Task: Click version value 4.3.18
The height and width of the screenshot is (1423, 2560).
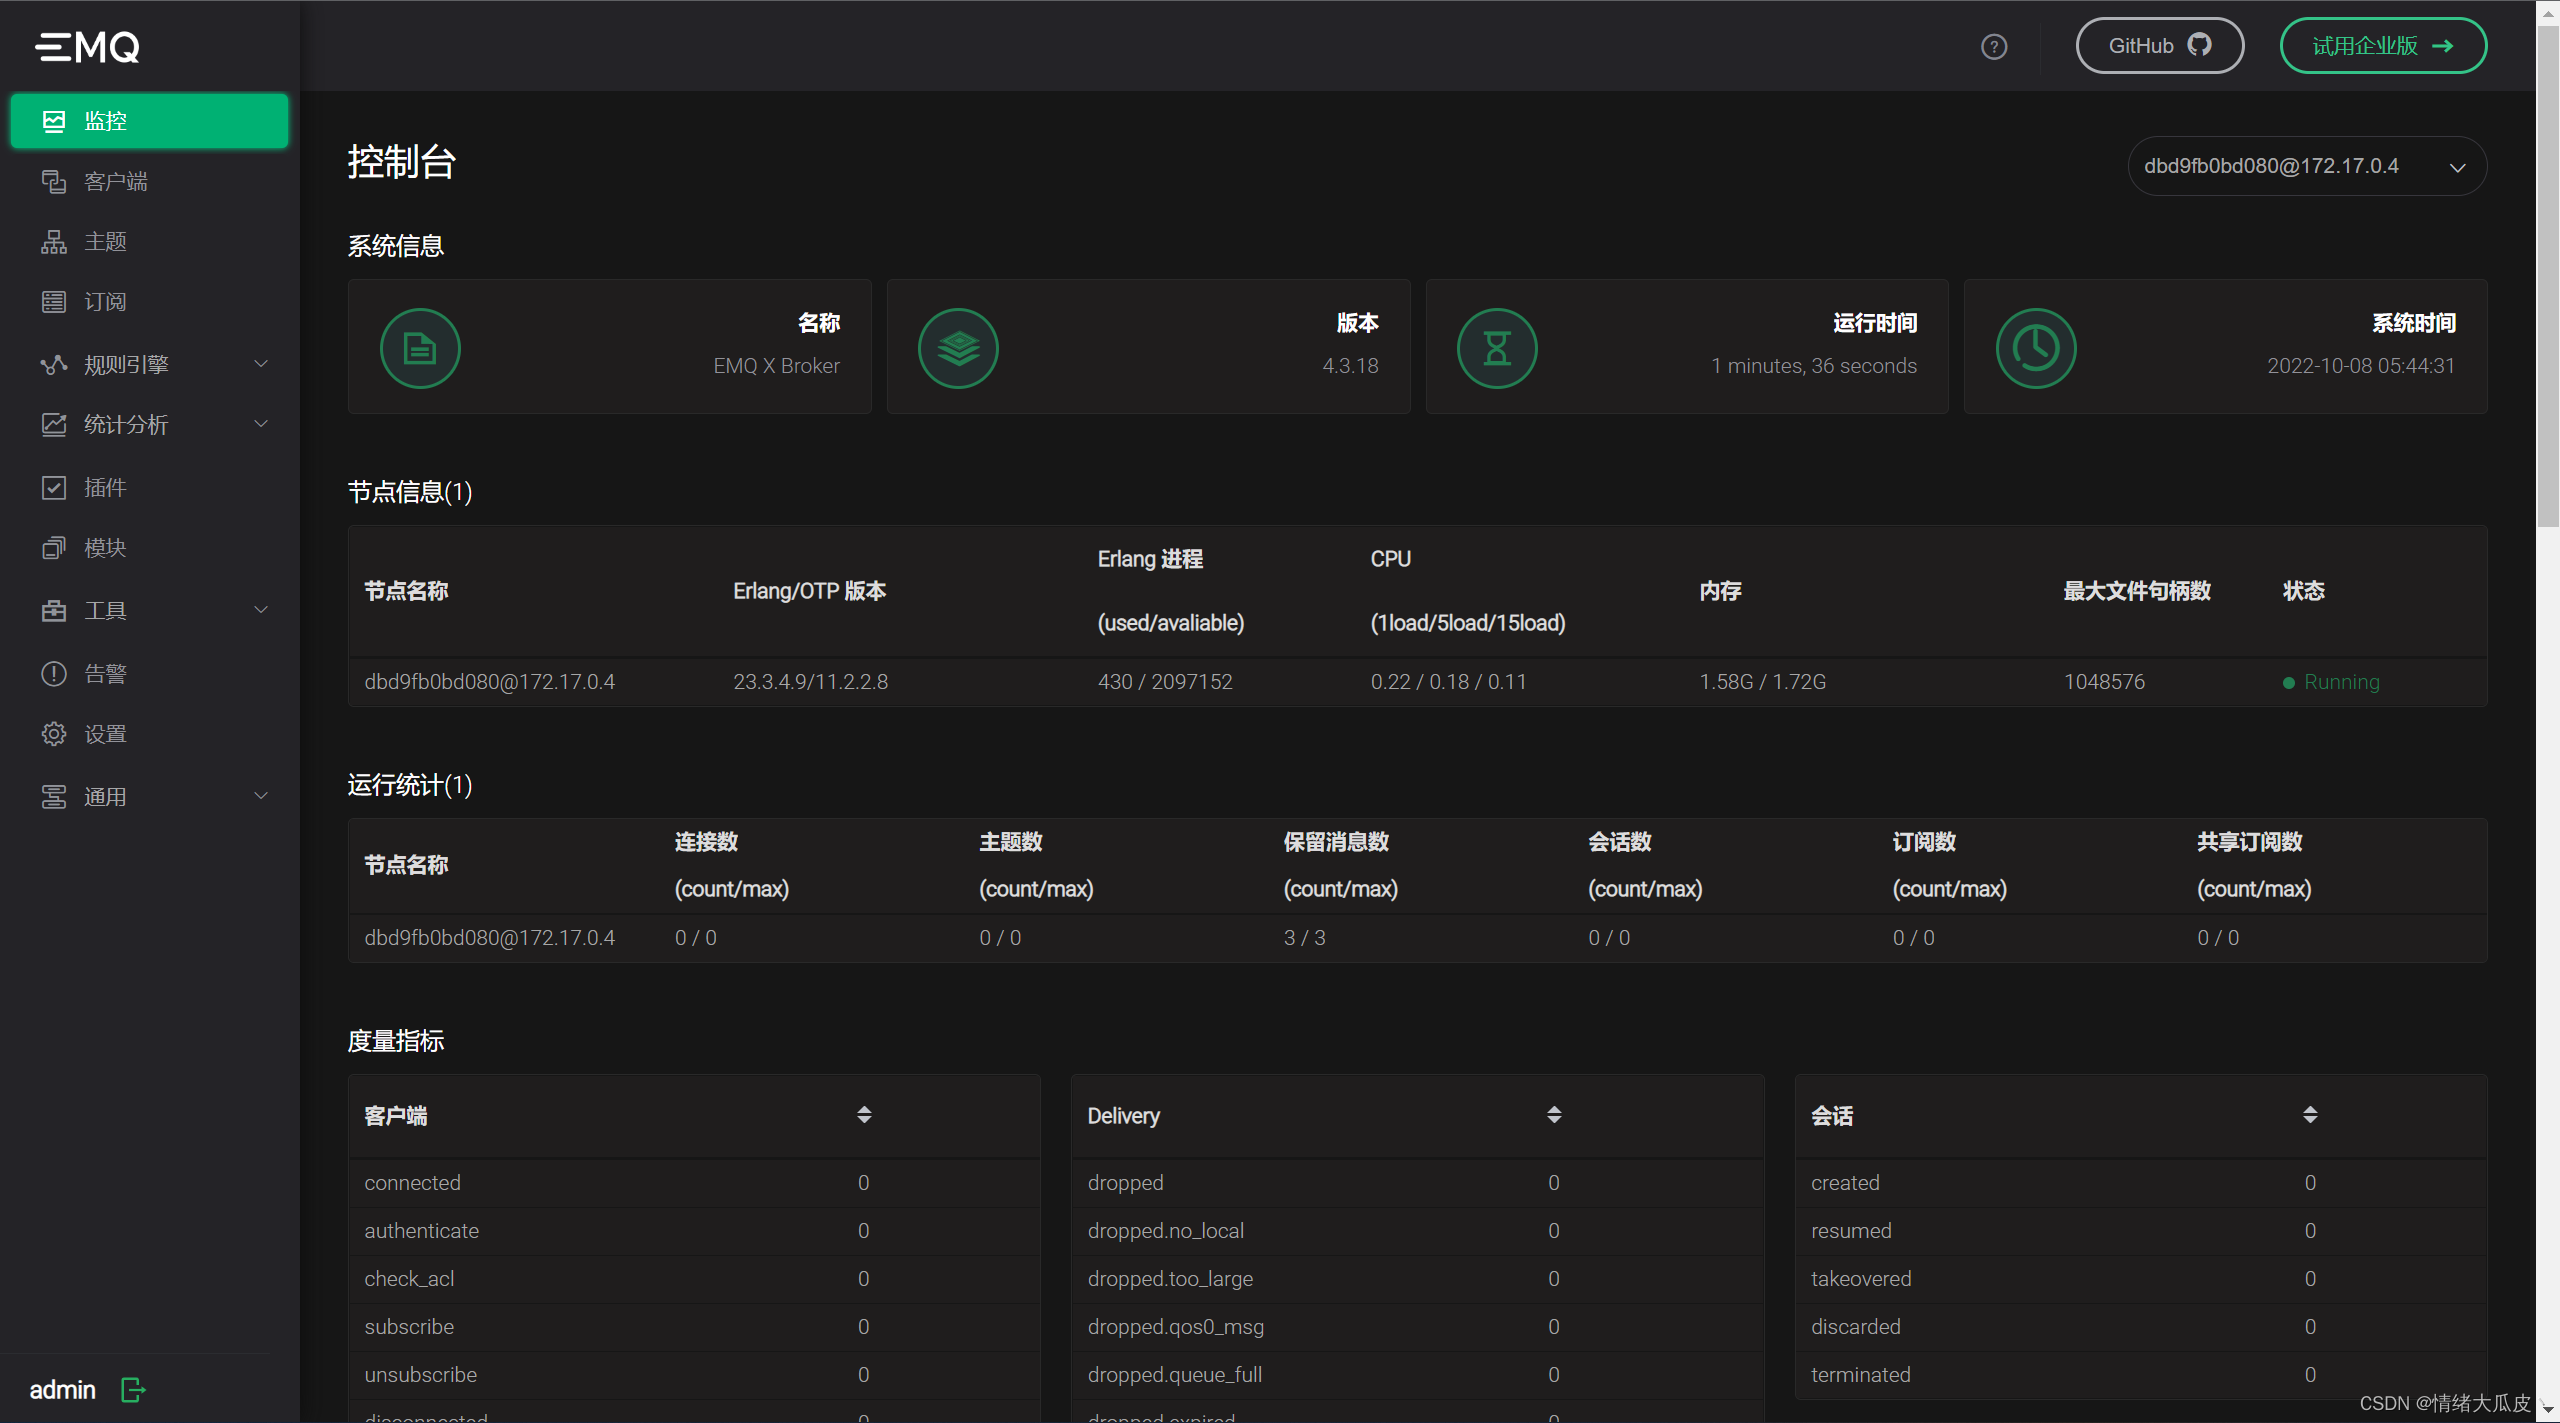Action: coord(1350,366)
